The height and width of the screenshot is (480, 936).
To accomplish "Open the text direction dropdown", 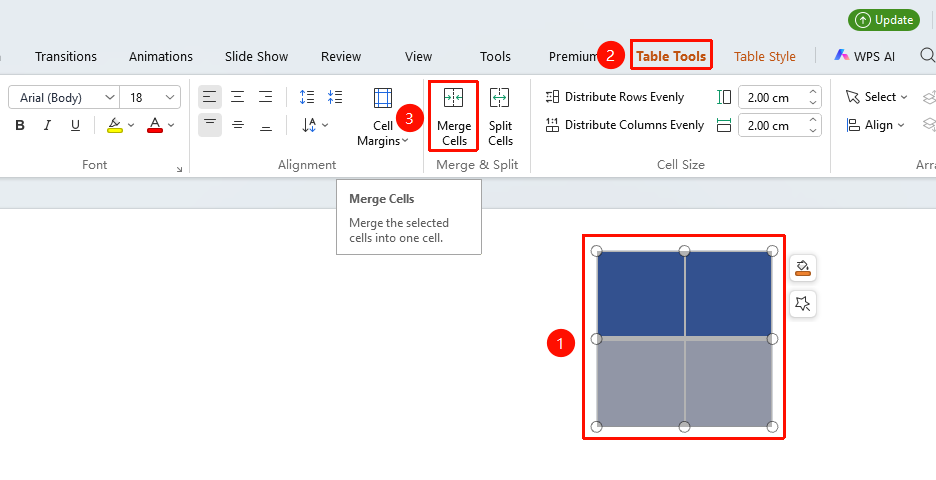I will pos(315,125).
